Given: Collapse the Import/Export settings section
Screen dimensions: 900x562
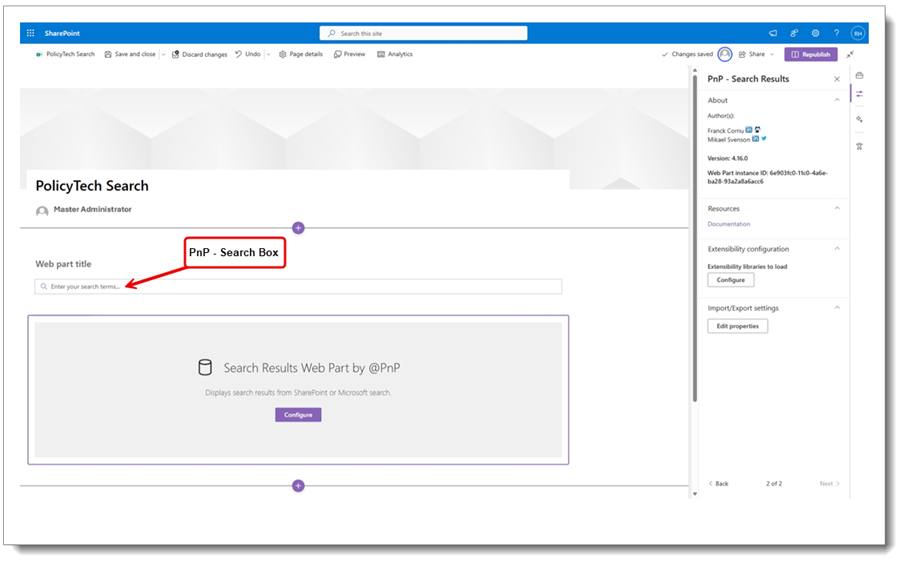Looking at the screenshot, I should pyautogui.click(x=837, y=308).
